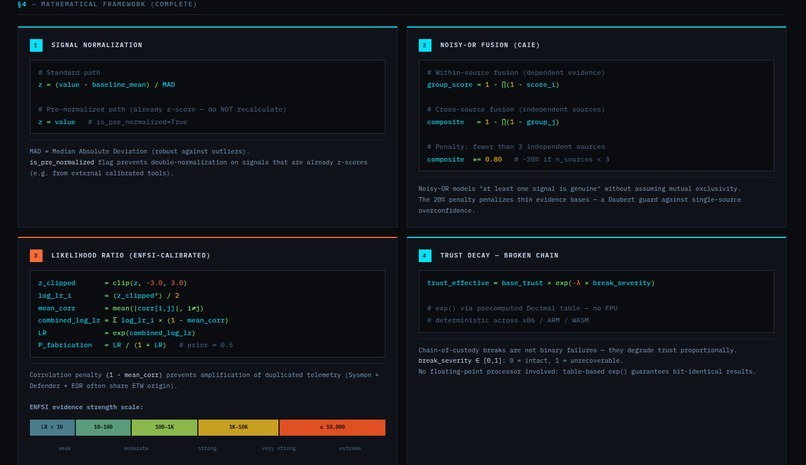Click the number 1 badge beside Signal Normalization
This screenshot has height=465, width=806.
[x=36, y=45]
